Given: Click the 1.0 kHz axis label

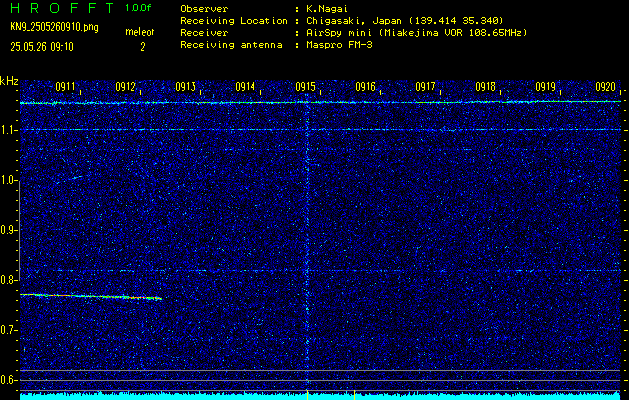Looking at the screenshot, I should [x=8, y=180].
